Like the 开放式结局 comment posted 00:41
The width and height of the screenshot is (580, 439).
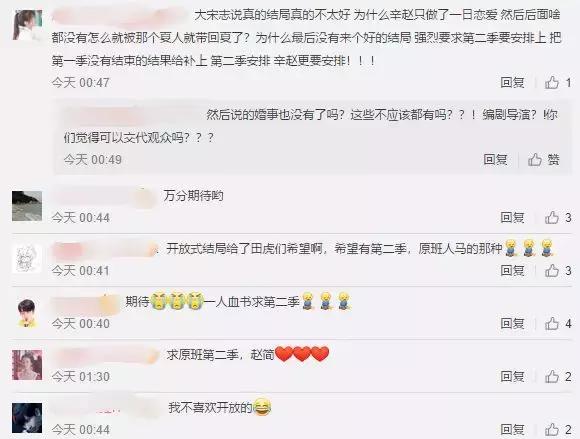pos(558,270)
